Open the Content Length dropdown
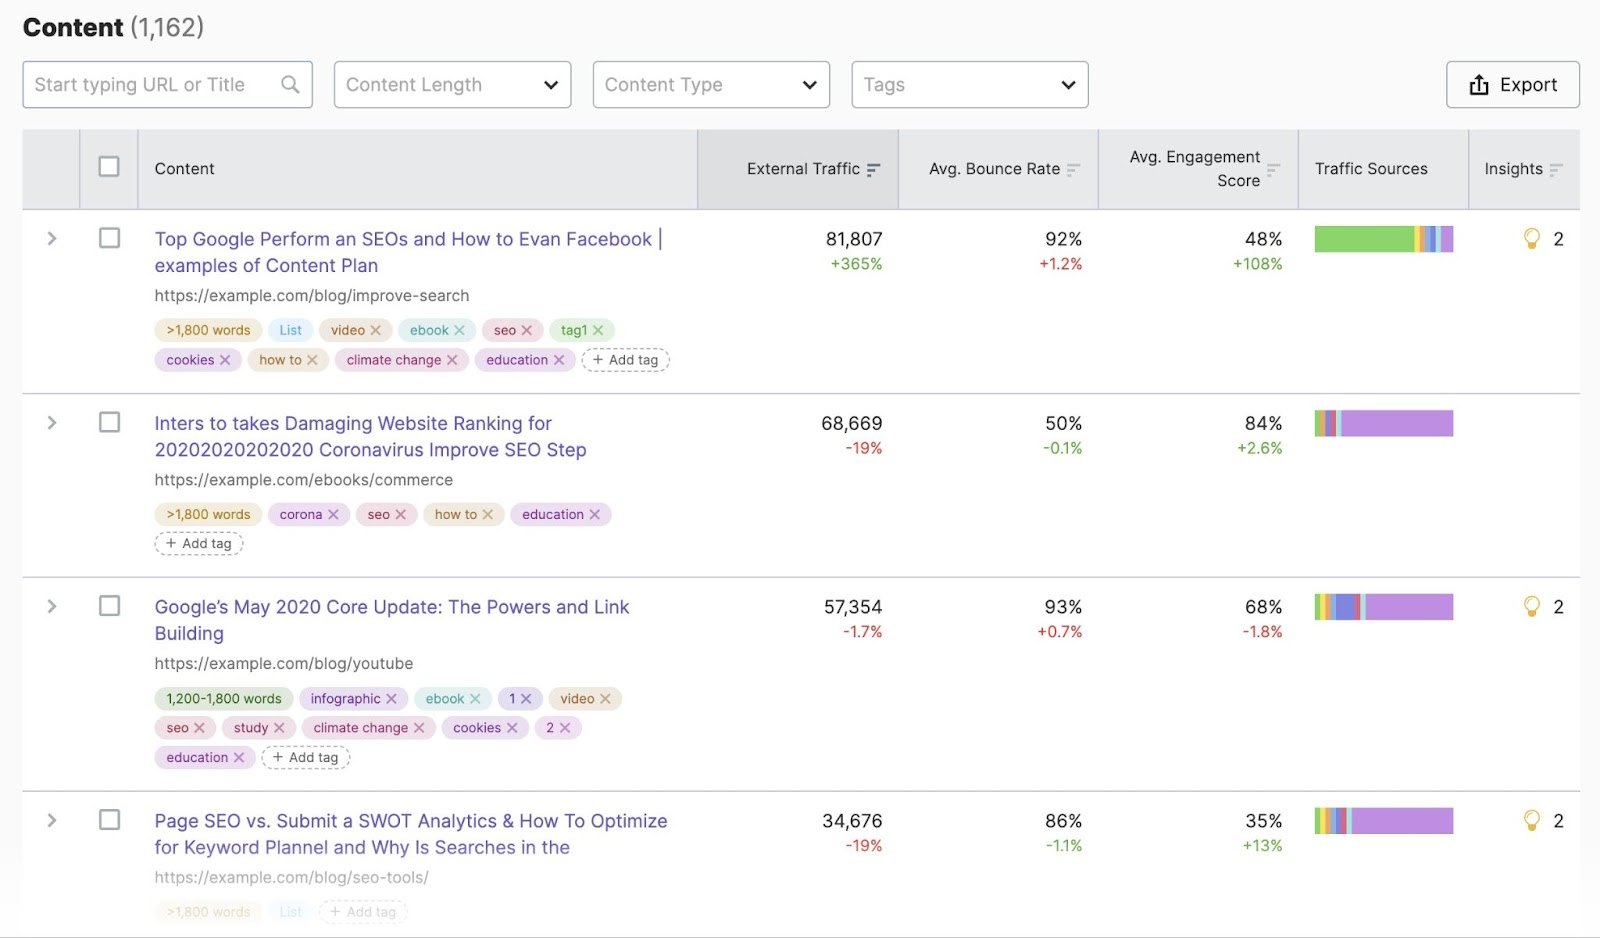 (452, 85)
